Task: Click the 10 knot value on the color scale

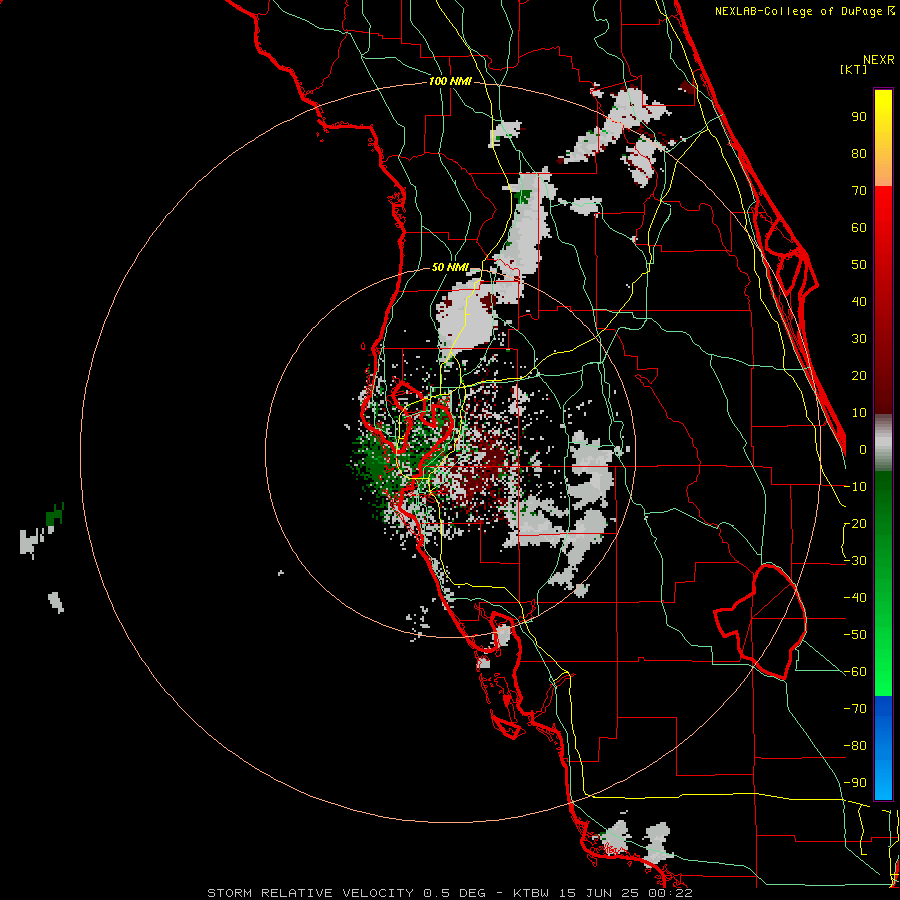Action: coord(859,413)
